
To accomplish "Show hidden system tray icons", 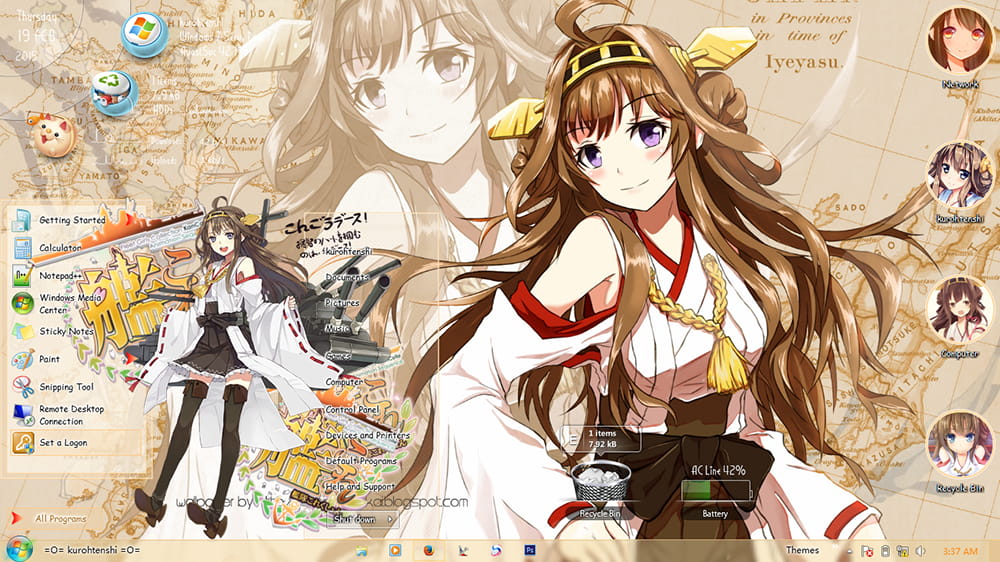I will pyautogui.click(x=847, y=551).
